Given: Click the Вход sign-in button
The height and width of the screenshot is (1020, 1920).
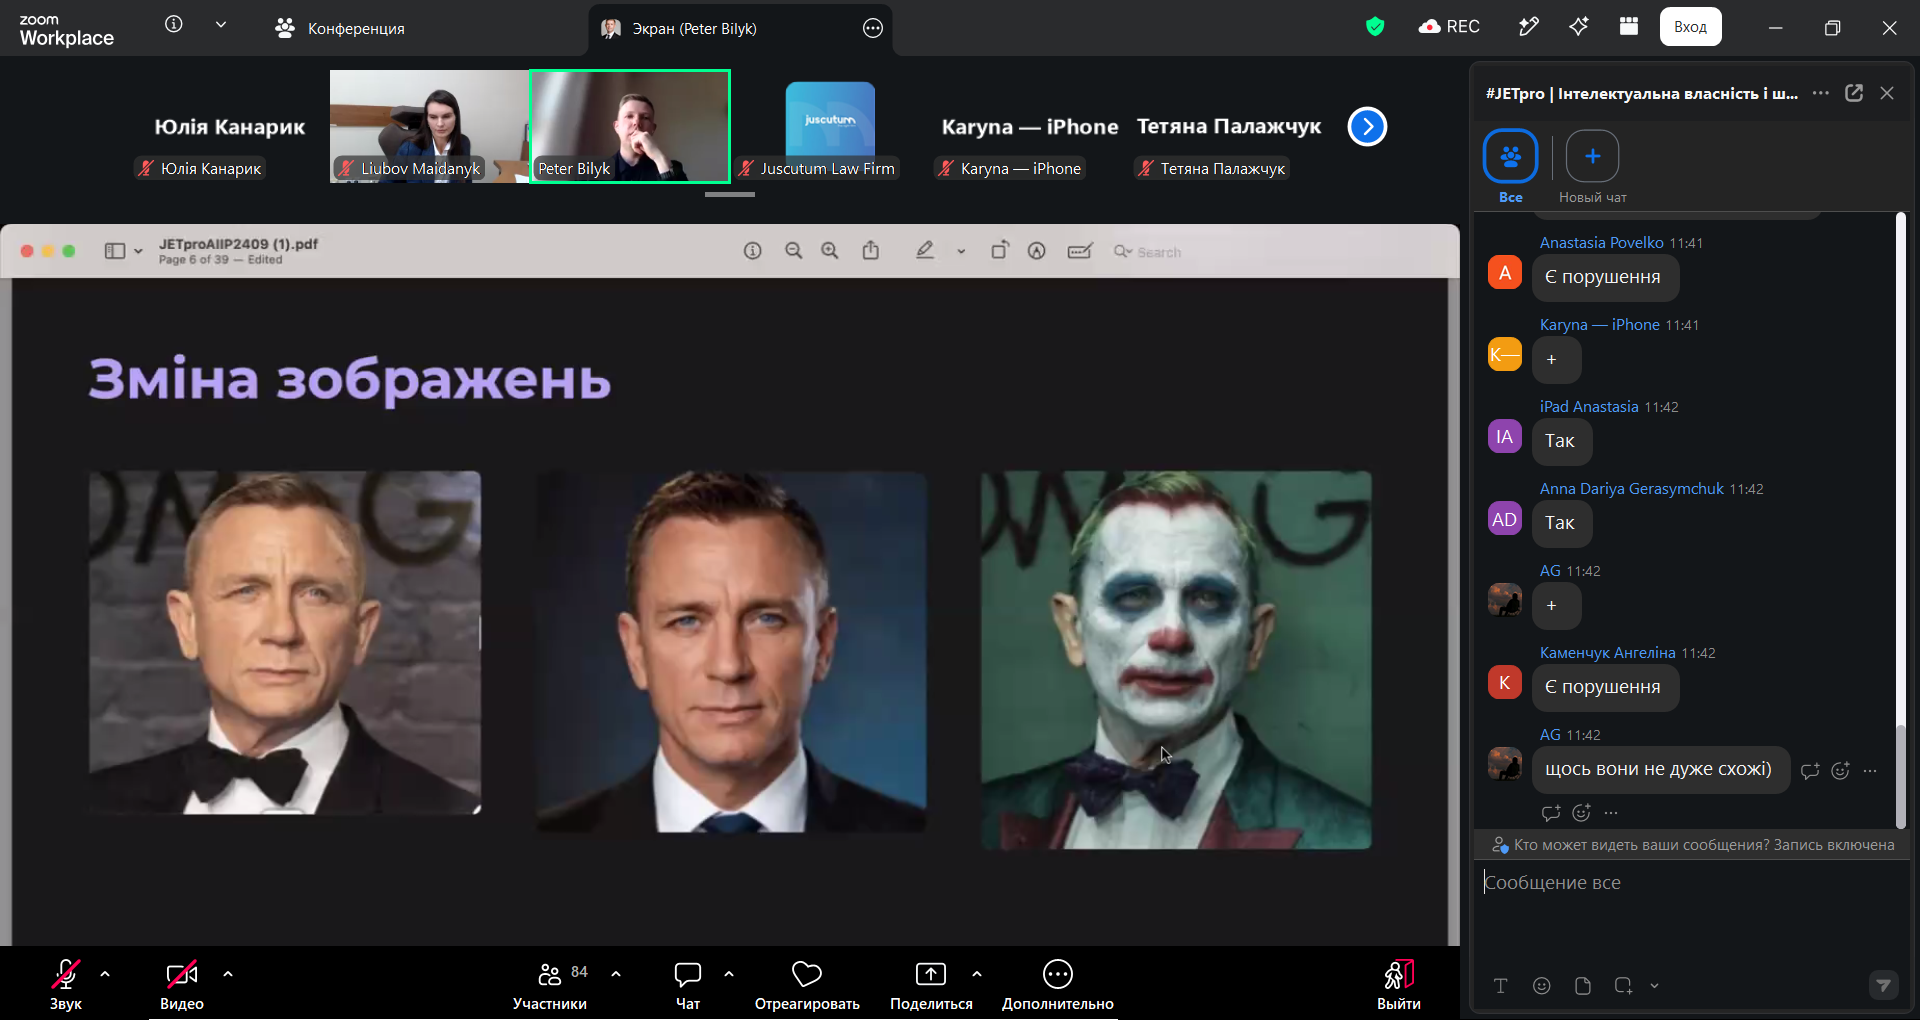Looking at the screenshot, I should tap(1691, 27).
